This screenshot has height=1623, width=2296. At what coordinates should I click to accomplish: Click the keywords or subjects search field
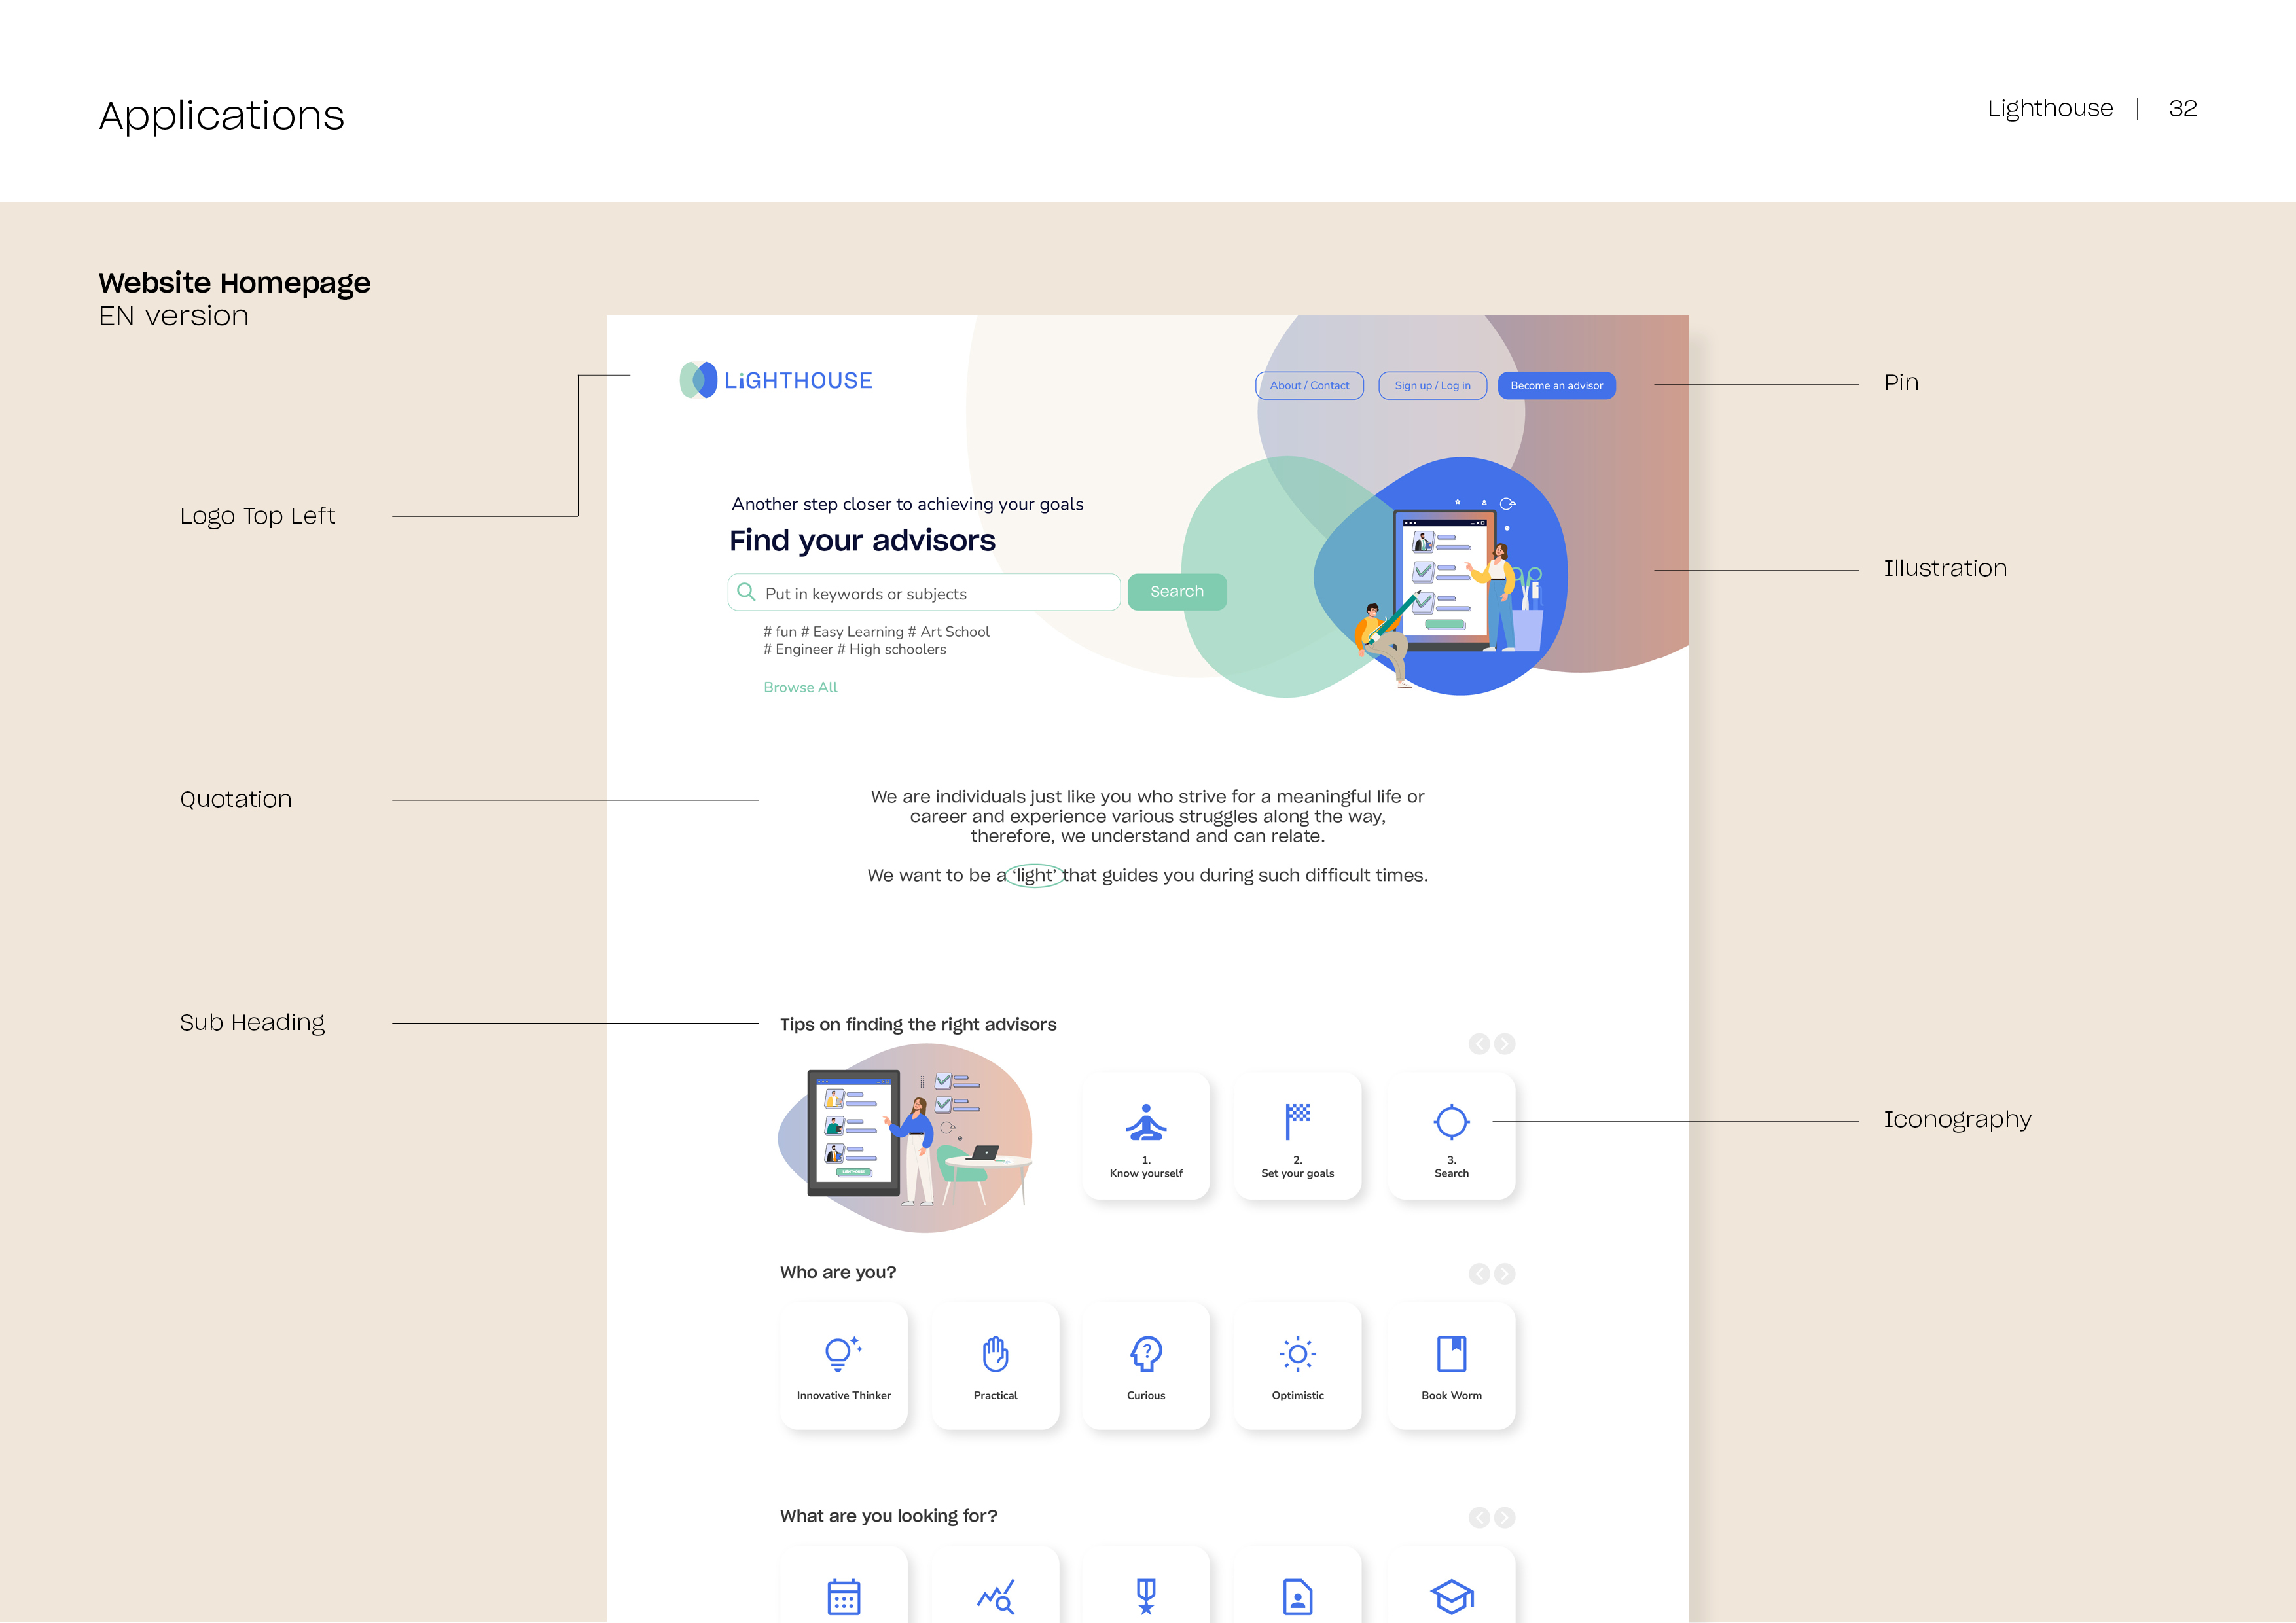coord(925,593)
